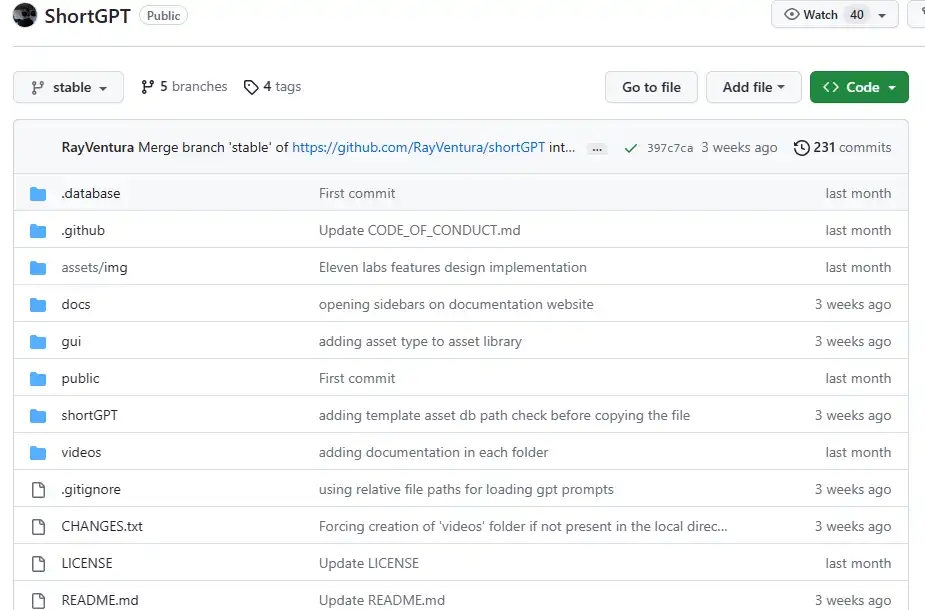Viewport: 925px width, 610px height.
Task: Click the folder icon beside docs
Action: 38,304
